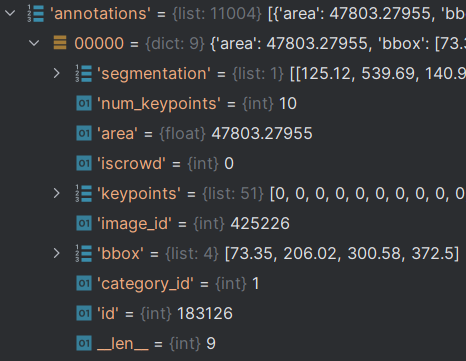Screen dimensions: 466x361
Task: Select the 'bbox' key name
Action: click(x=120, y=254)
